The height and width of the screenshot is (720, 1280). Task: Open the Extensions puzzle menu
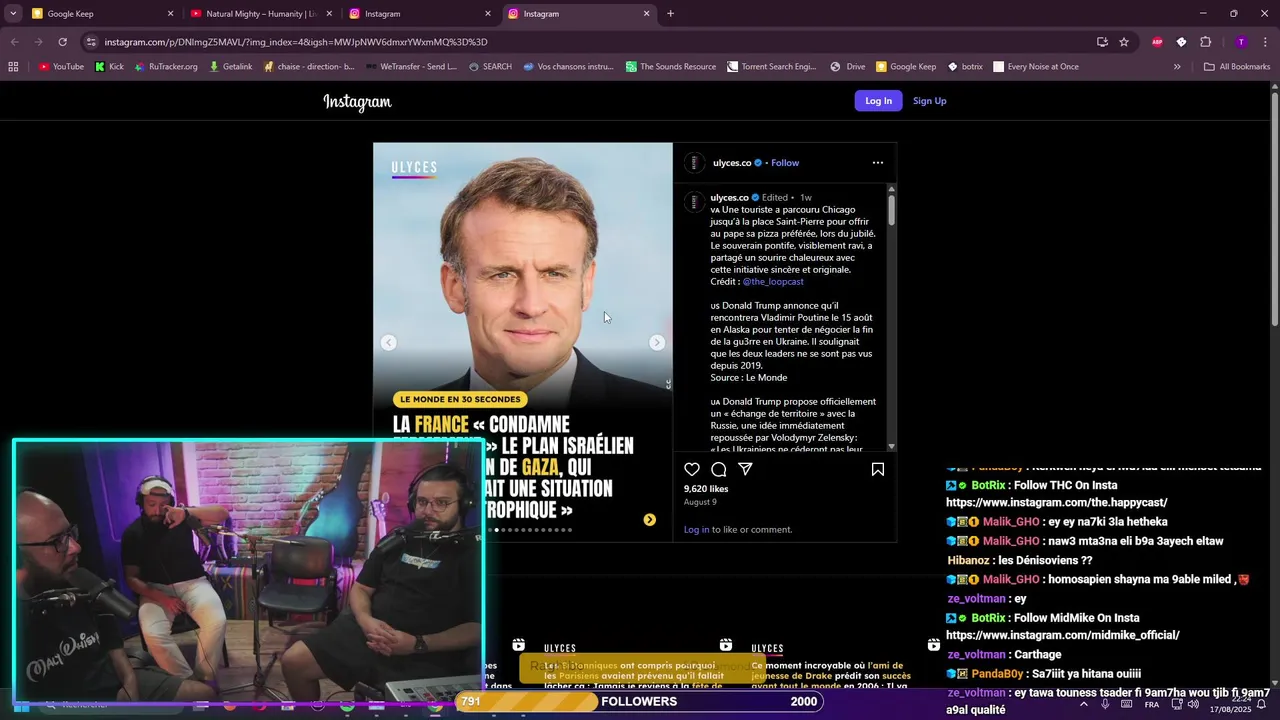point(1205,42)
